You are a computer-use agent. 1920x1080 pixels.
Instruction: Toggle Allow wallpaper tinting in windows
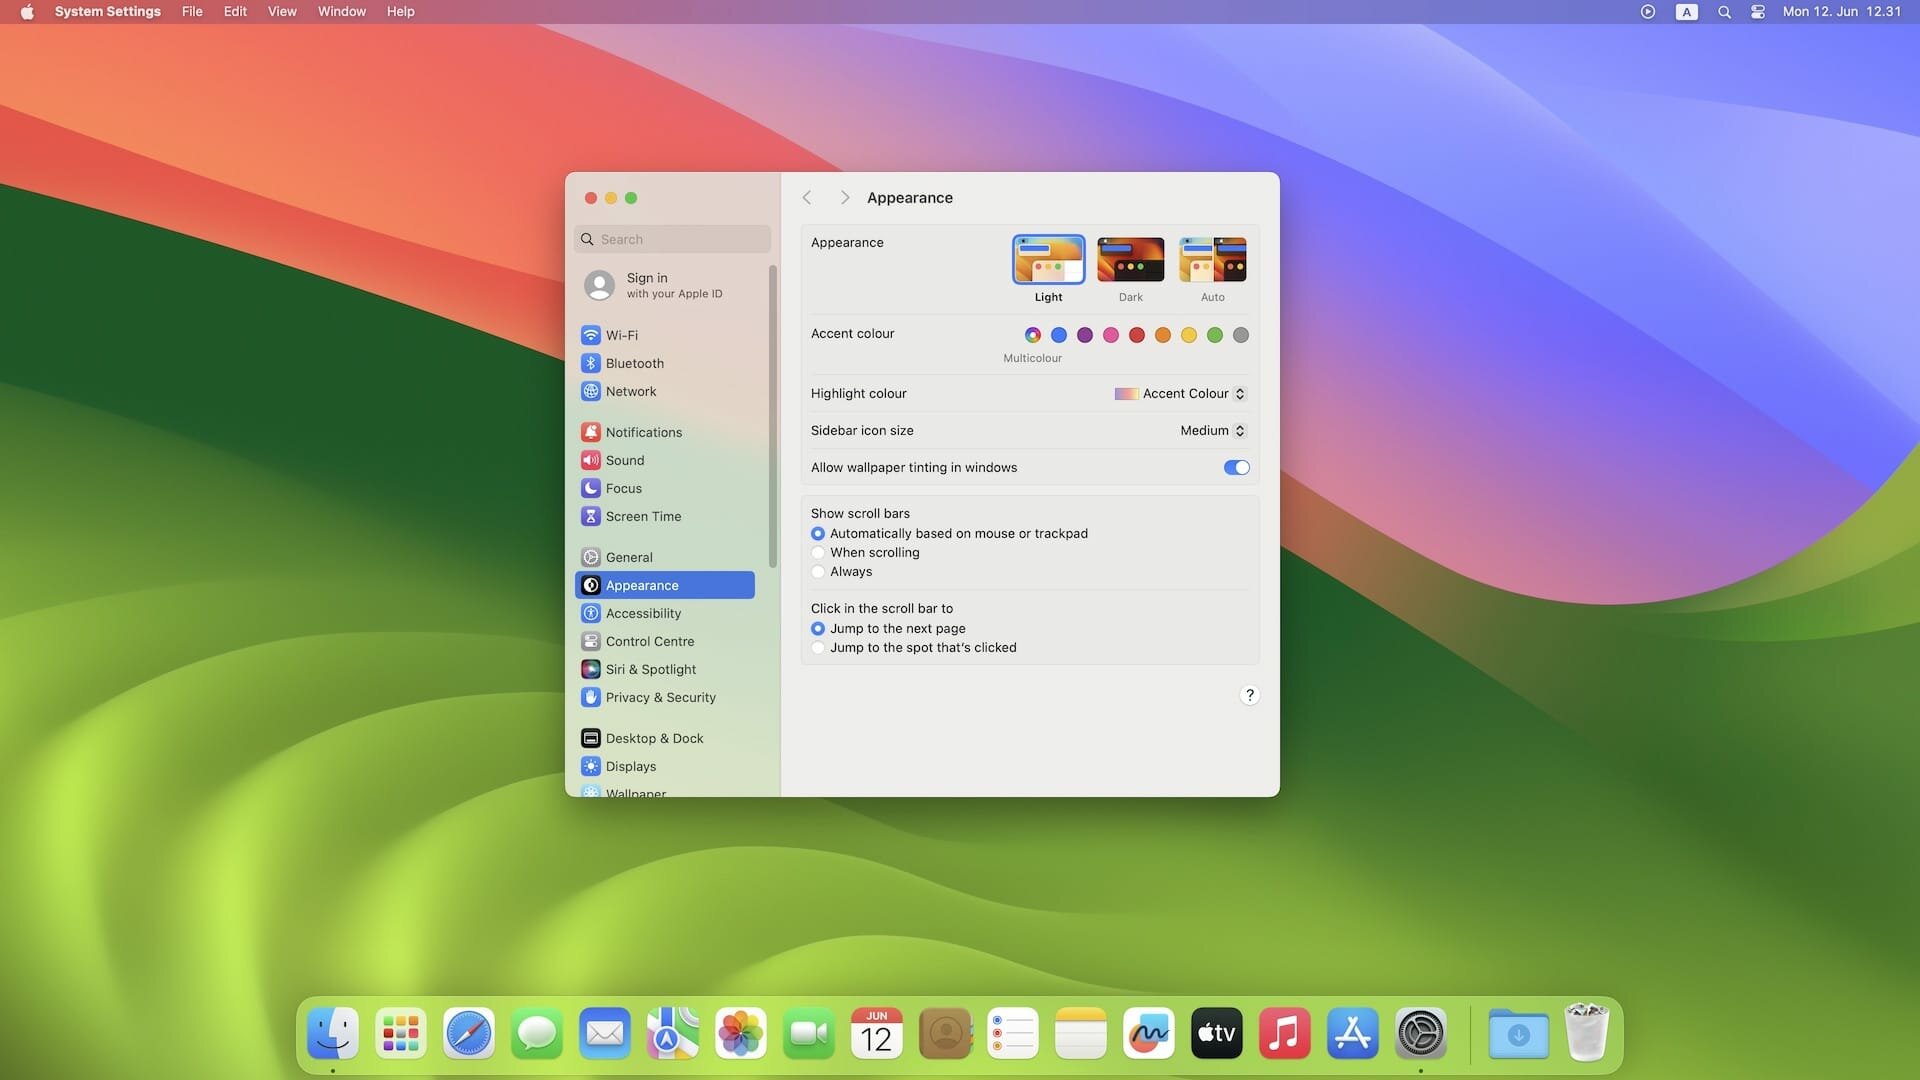[x=1234, y=467]
